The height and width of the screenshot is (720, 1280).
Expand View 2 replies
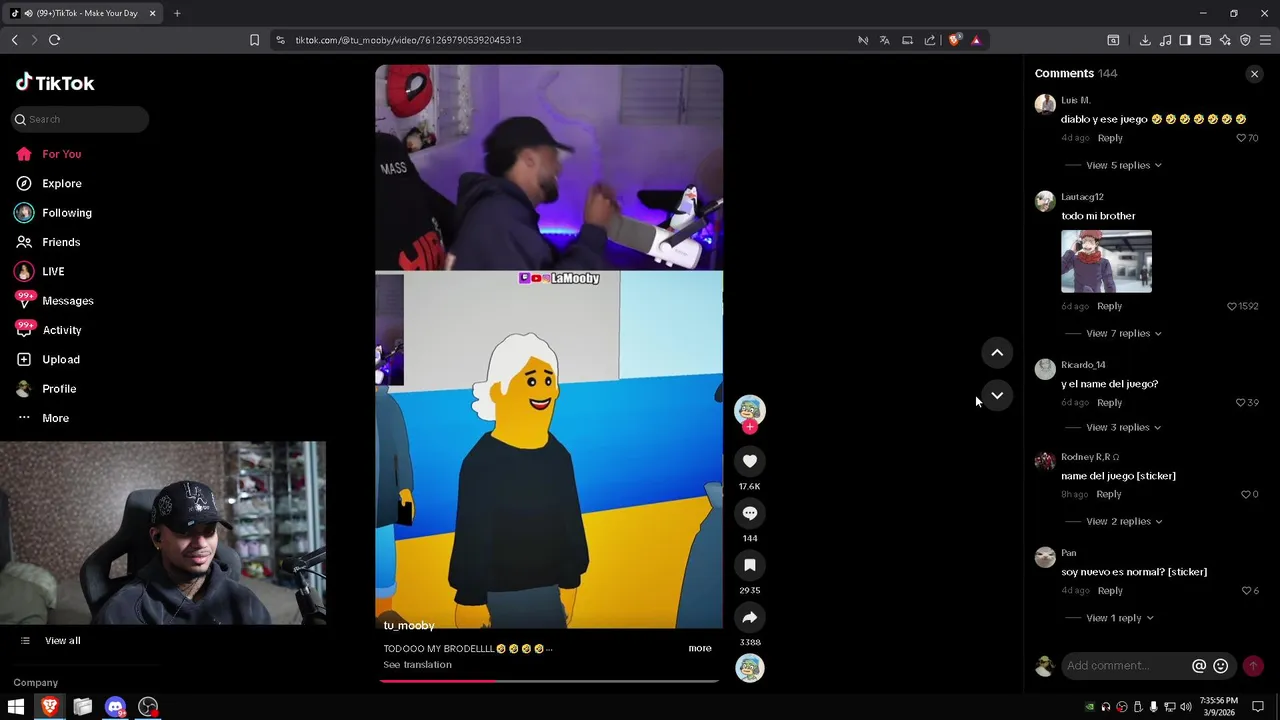[1124, 521]
